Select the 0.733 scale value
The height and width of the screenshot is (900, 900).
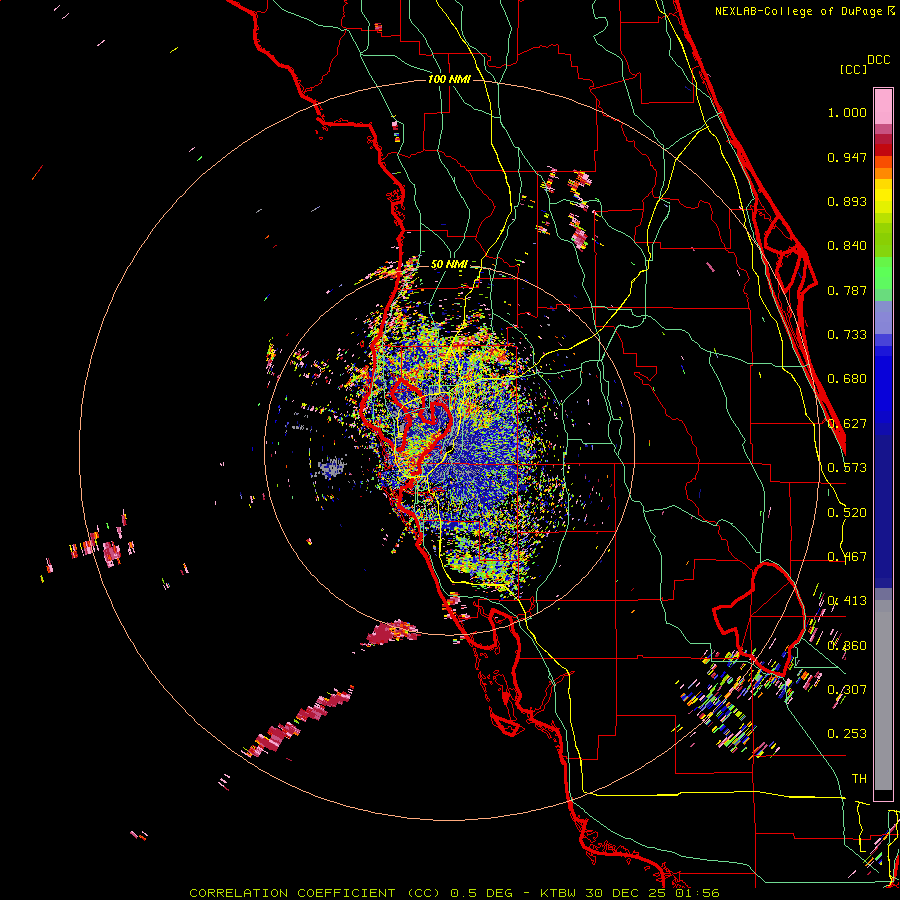click(x=847, y=335)
